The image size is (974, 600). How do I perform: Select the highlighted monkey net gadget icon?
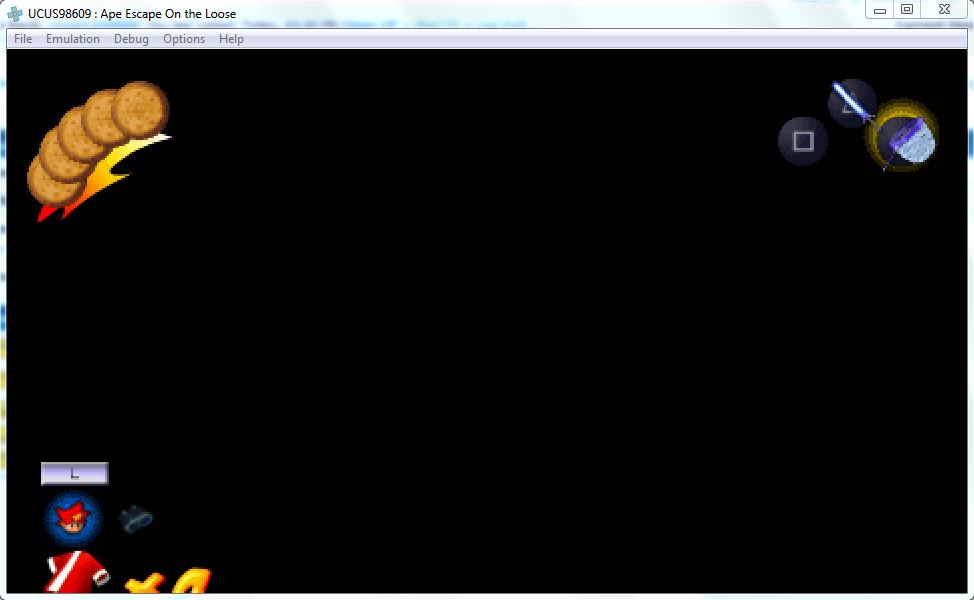(903, 136)
